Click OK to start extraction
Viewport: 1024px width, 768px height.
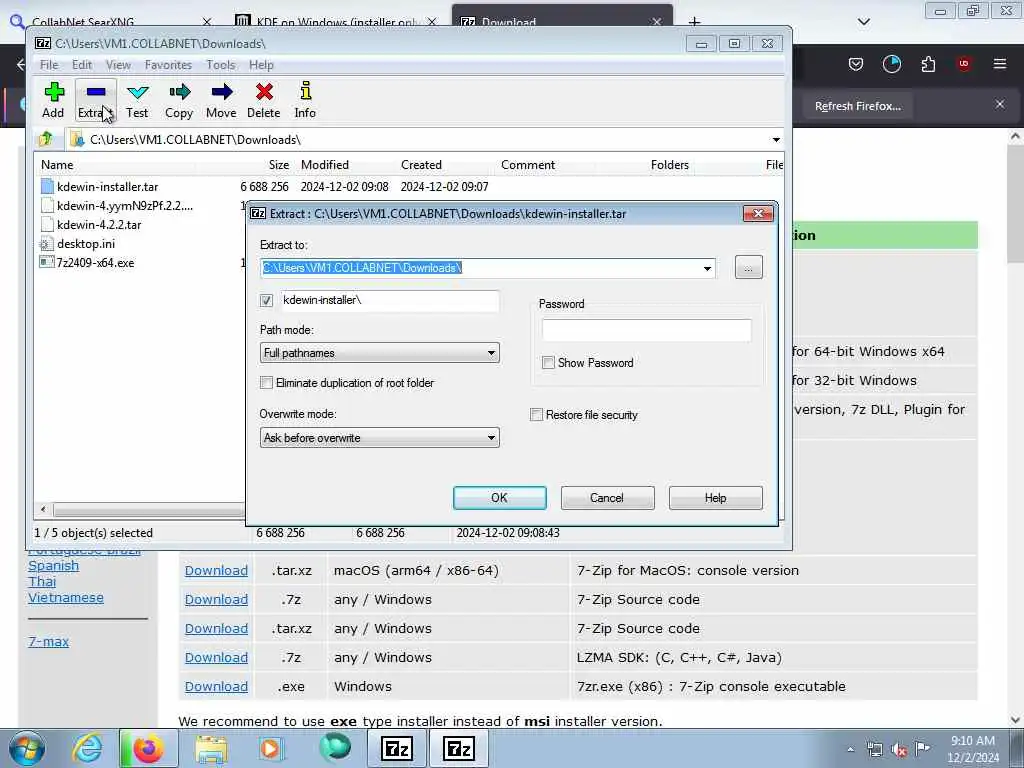(x=500, y=498)
